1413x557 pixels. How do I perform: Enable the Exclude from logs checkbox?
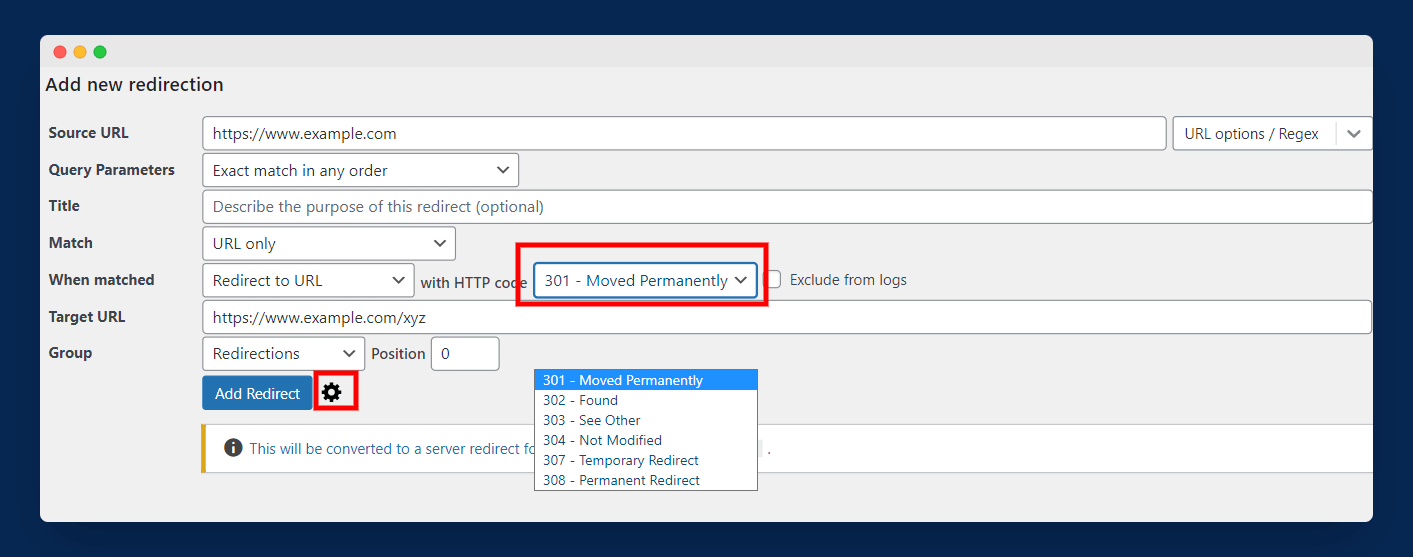pyautogui.click(x=773, y=280)
